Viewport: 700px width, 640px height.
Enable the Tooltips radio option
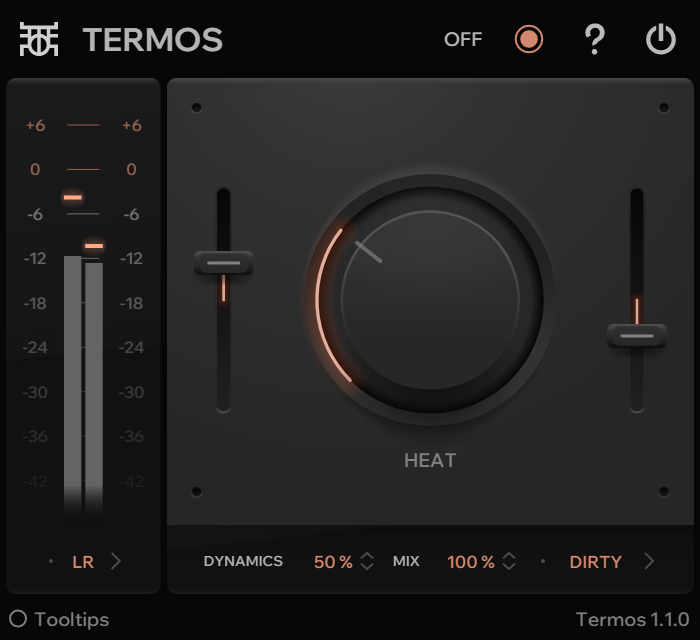(18, 619)
